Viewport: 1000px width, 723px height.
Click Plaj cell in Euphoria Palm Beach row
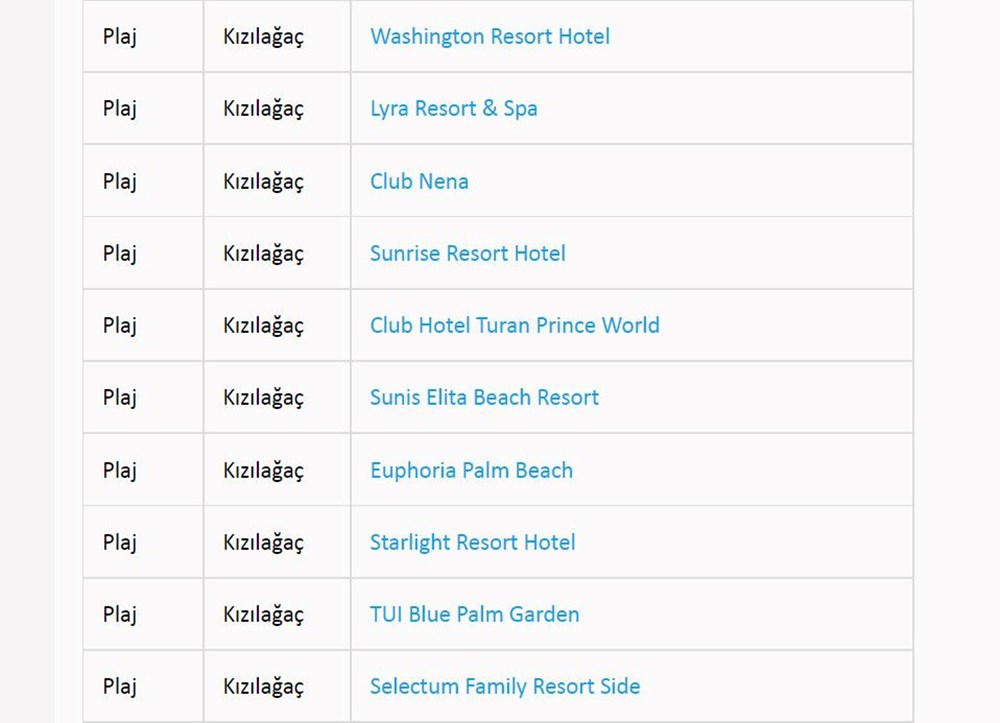[x=119, y=471]
